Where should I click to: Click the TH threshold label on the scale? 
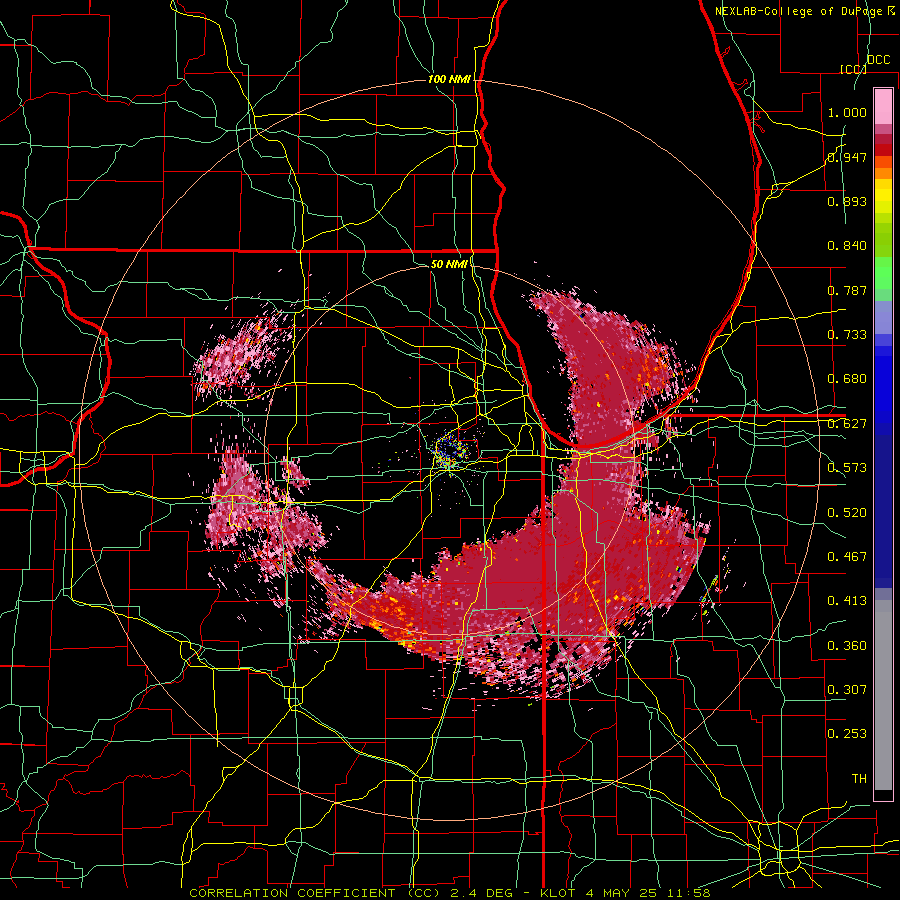(859, 779)
